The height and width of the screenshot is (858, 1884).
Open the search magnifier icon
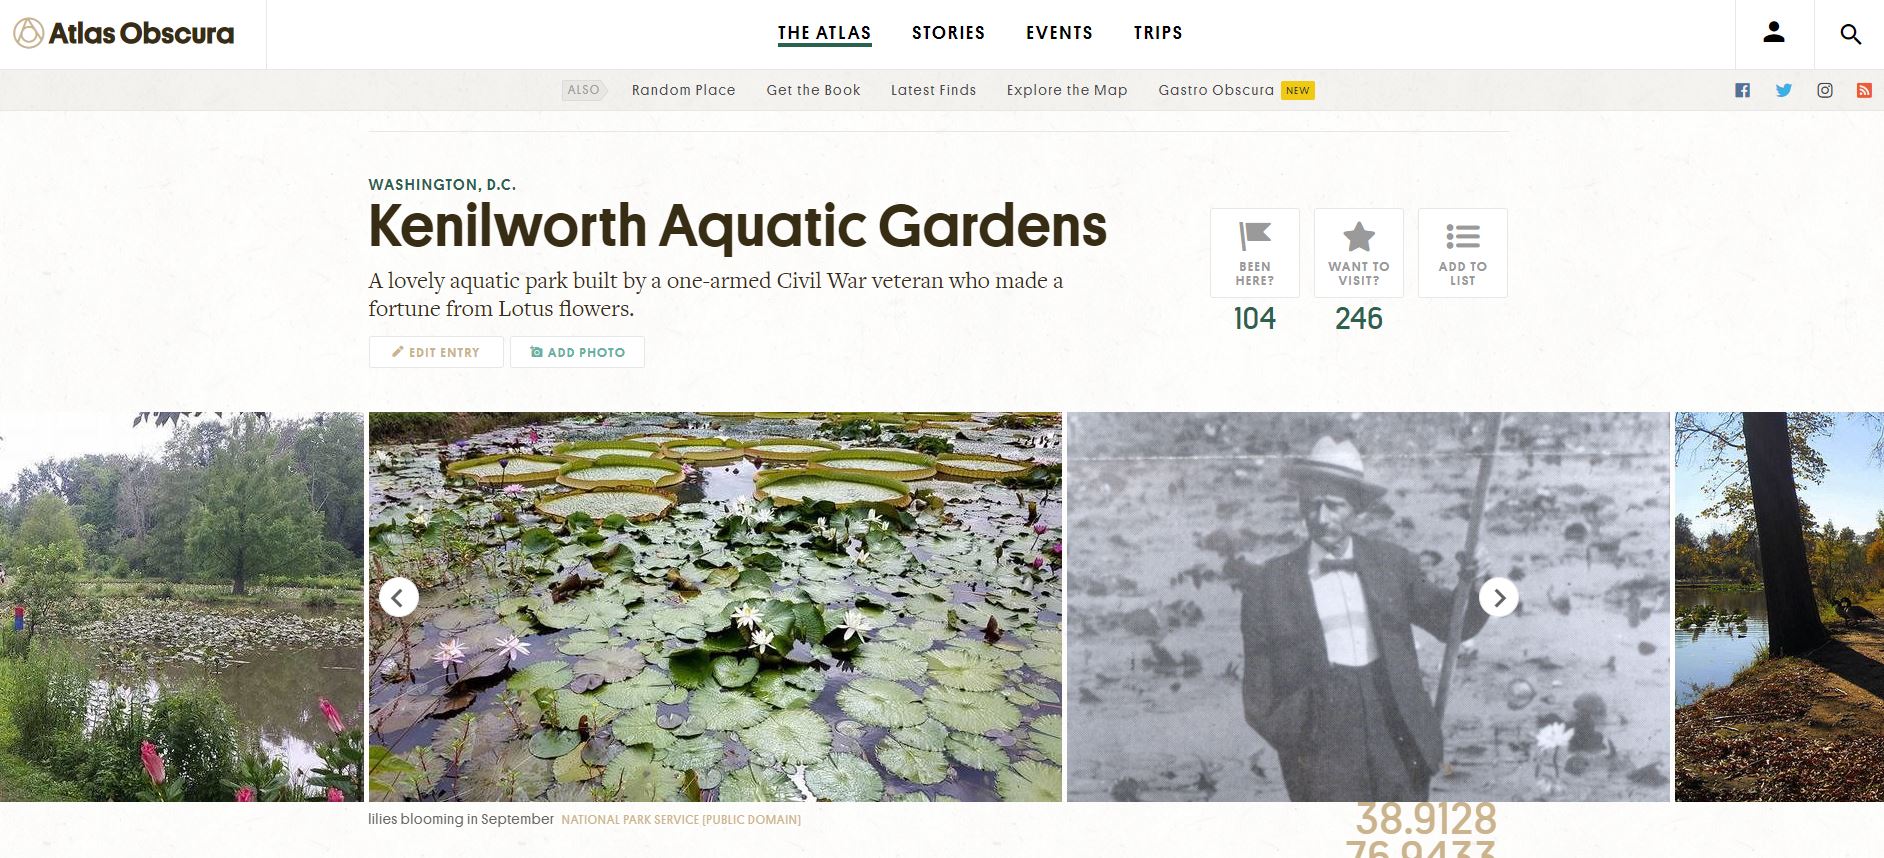1850,34
